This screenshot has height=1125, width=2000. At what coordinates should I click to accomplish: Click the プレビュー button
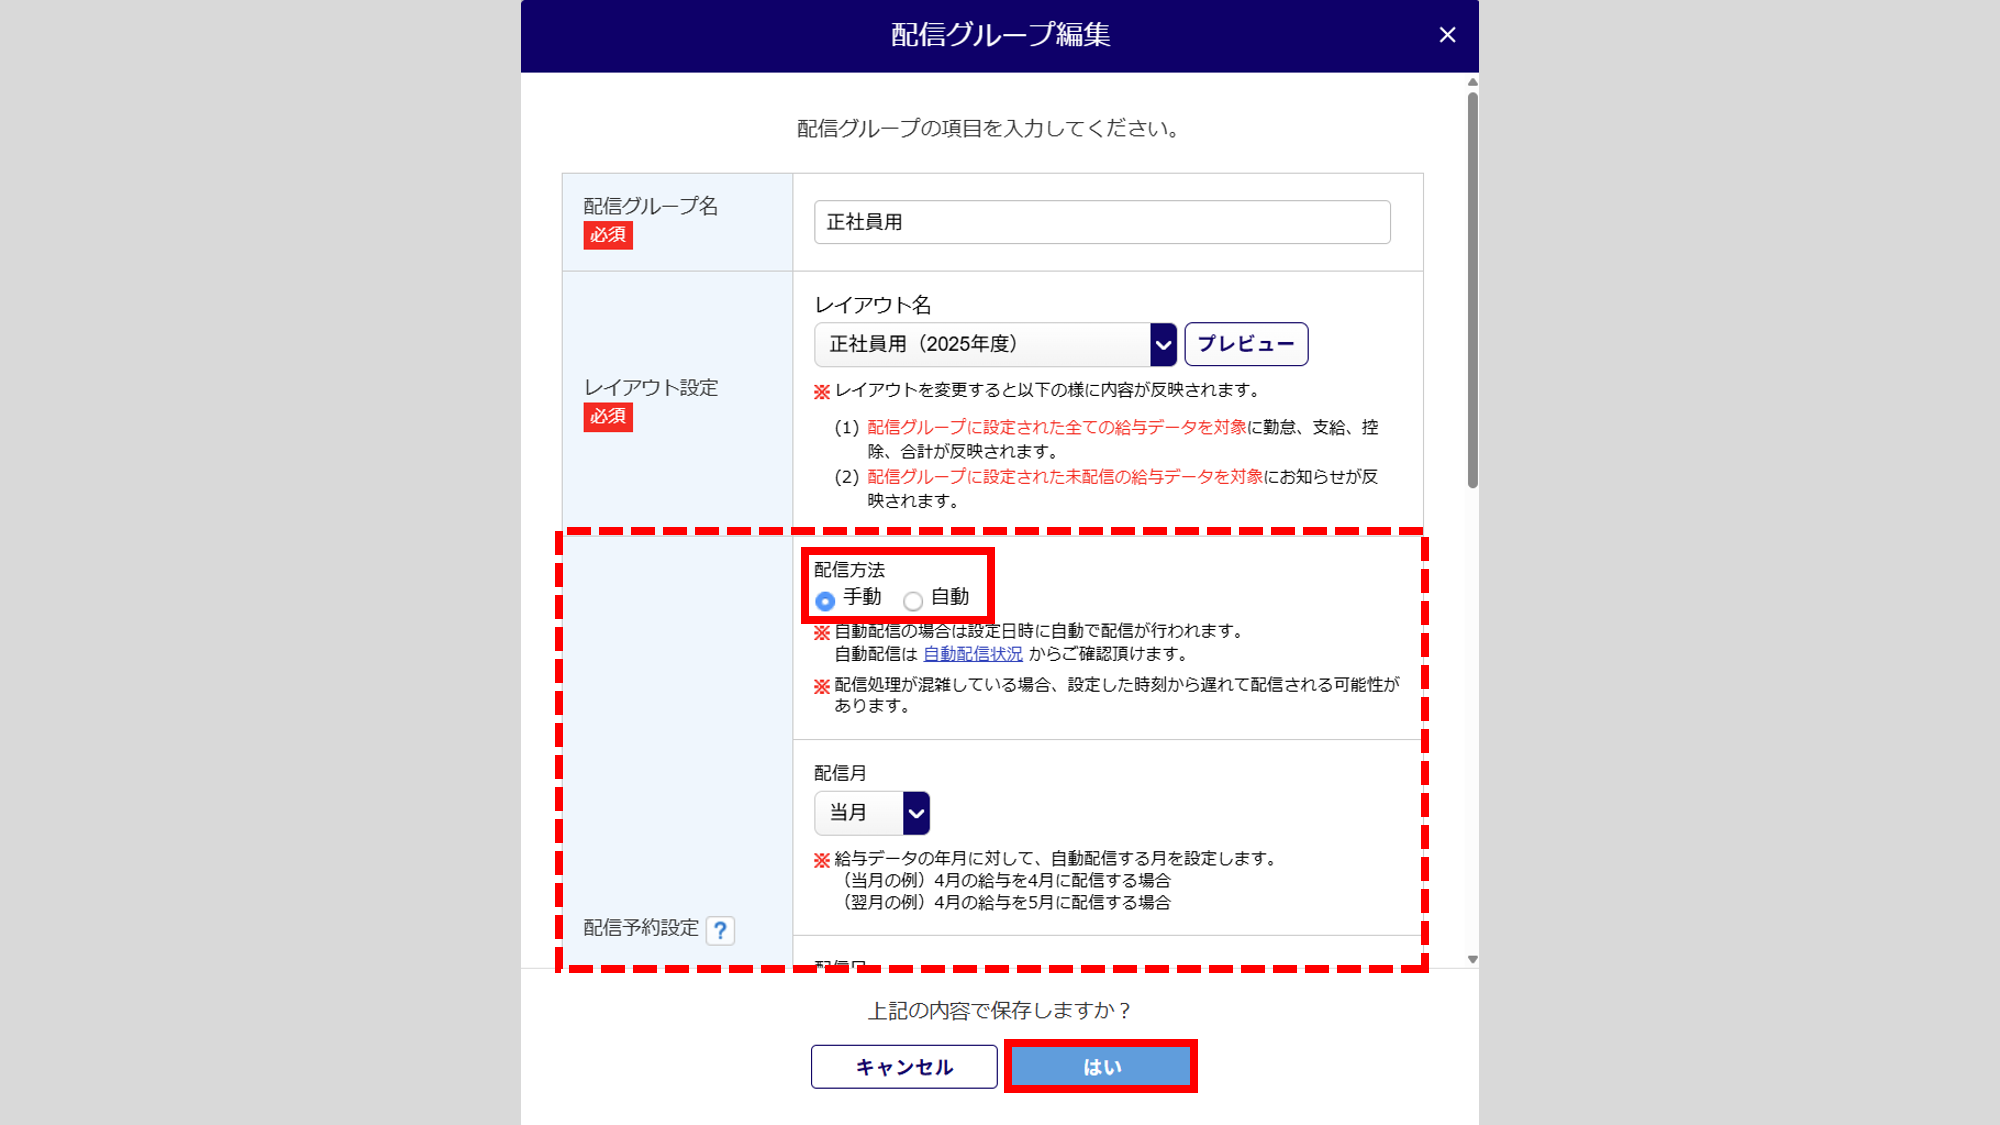pyautogui.click(x=1246, y=344)
